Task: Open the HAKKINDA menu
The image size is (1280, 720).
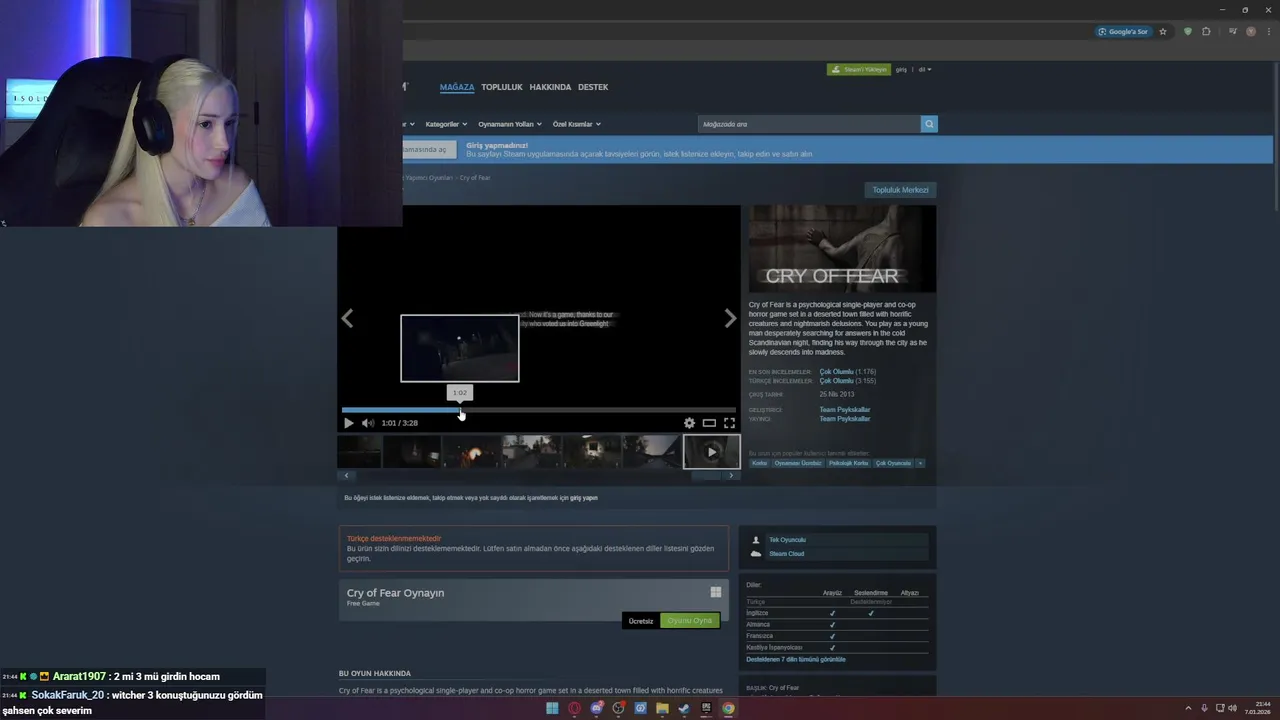Action: point(550,87)
